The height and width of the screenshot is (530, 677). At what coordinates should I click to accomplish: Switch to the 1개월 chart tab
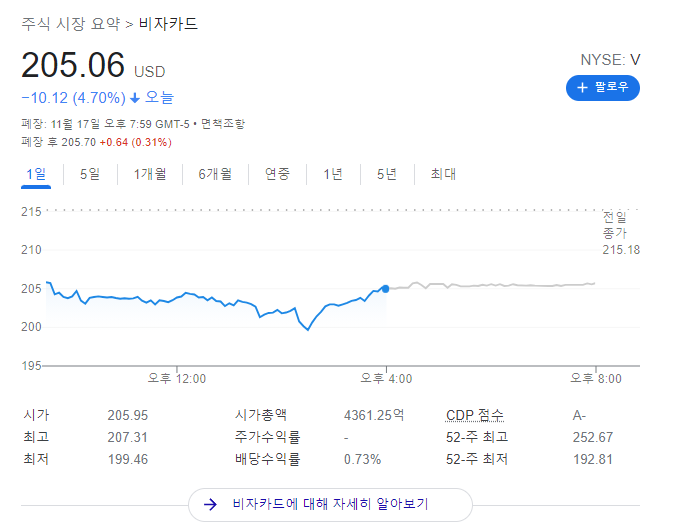pyautogui.click(x=150, y=174)
